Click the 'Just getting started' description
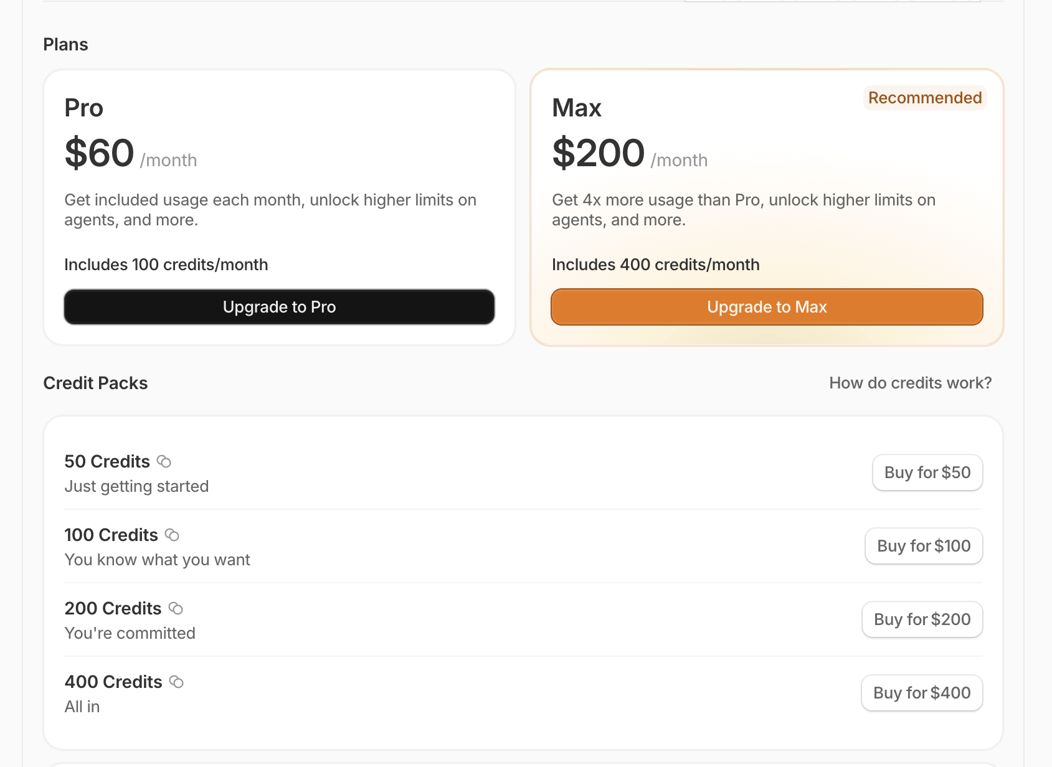The width and height of the screenshot is (1052, 767). pos(136,486)
